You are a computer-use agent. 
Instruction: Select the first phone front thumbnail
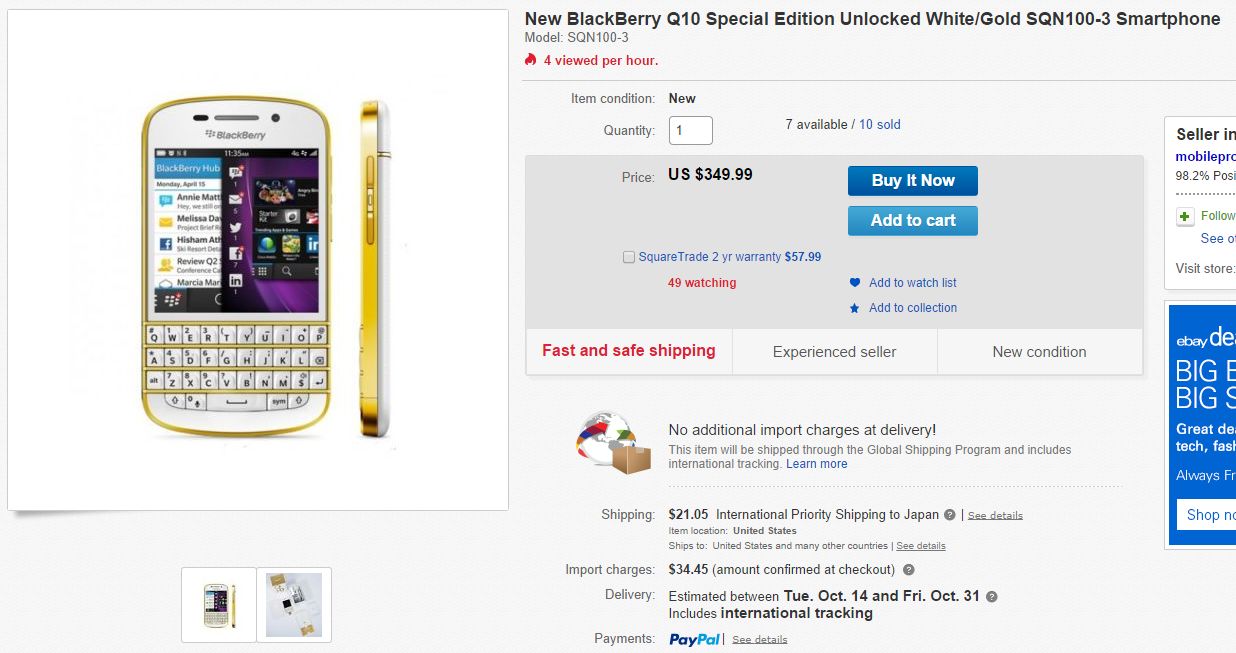tap(218, 605)
